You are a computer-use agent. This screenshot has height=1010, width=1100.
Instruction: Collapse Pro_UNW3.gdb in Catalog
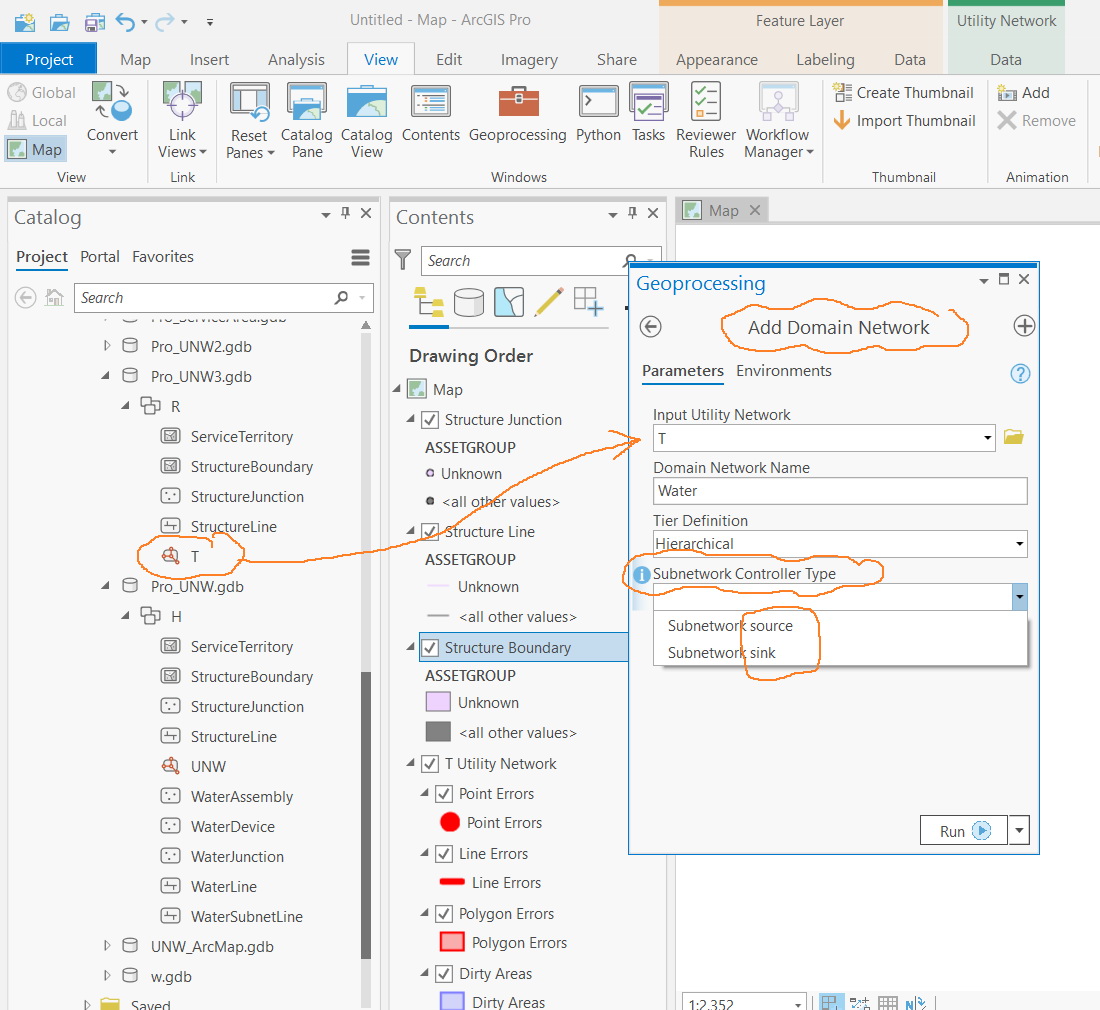(x=106, y=376)
